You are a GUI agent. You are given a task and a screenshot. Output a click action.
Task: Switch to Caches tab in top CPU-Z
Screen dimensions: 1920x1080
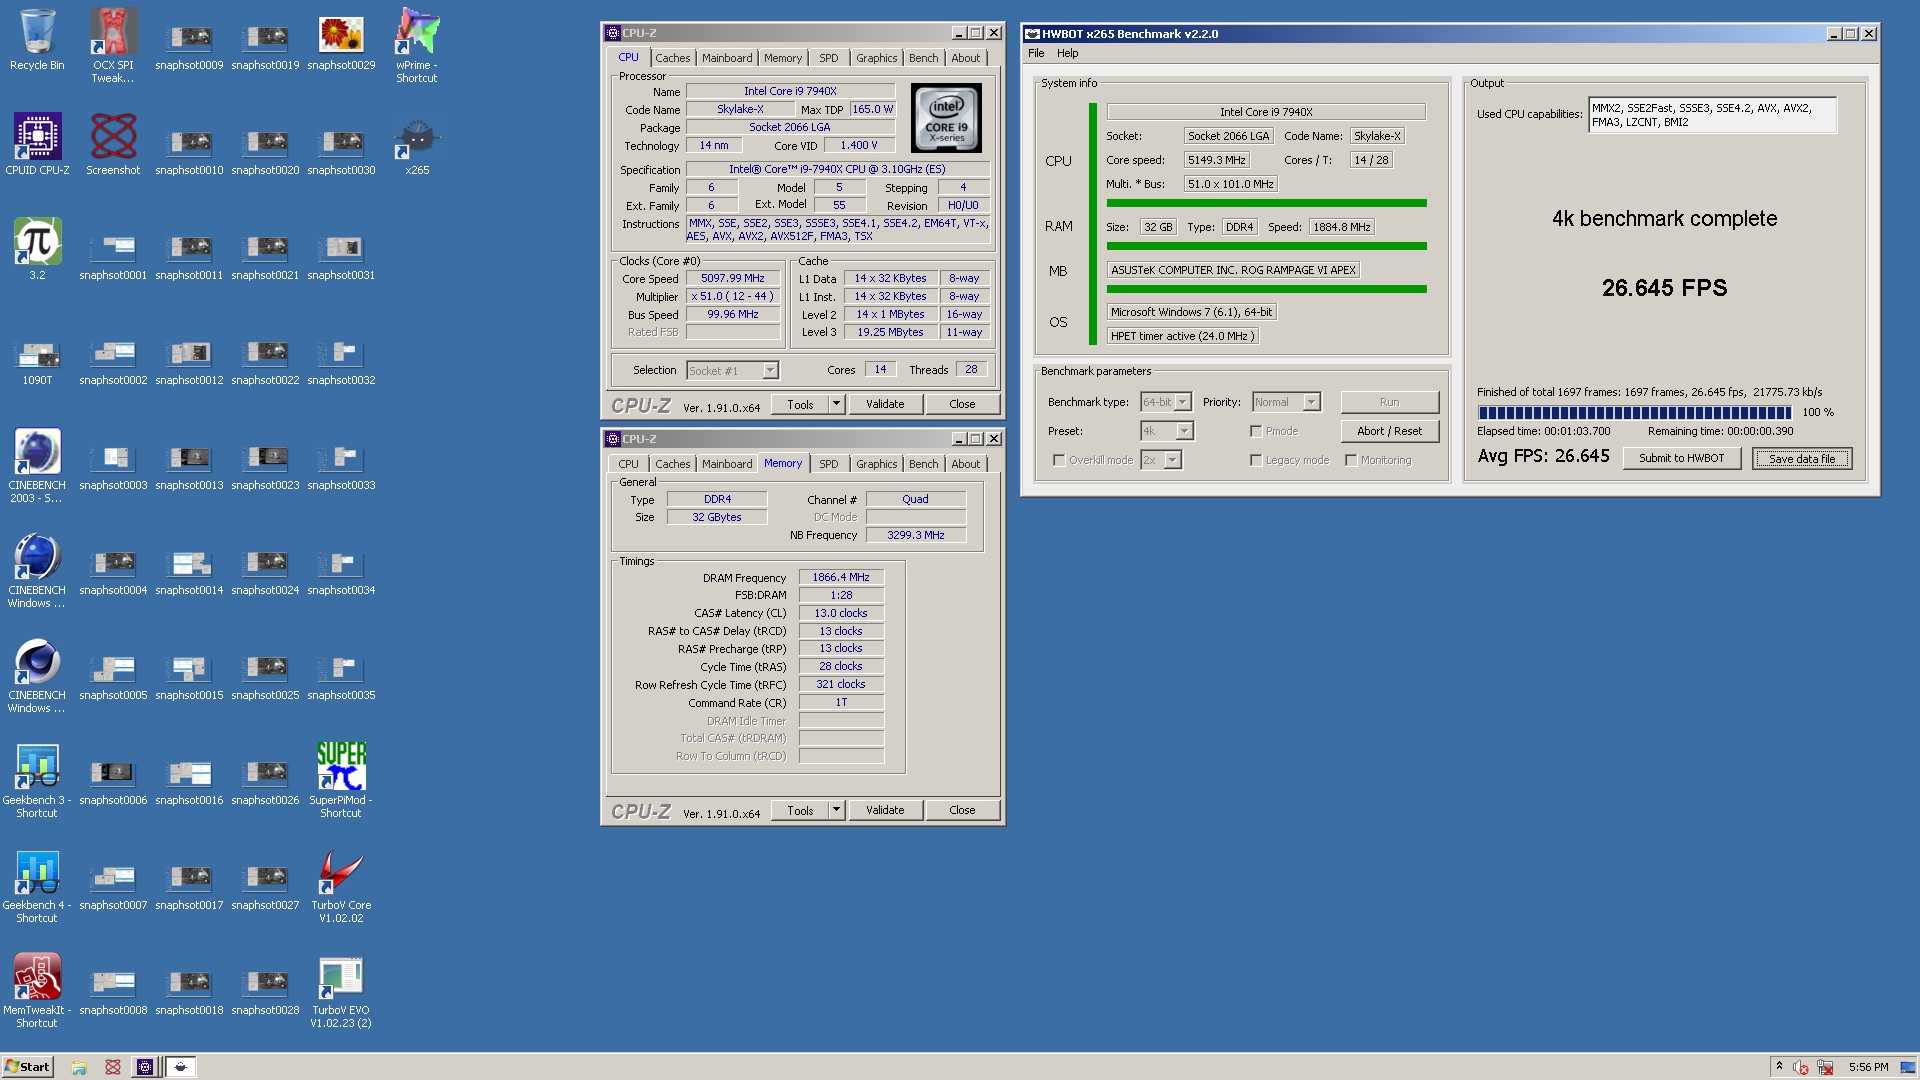point(672,58)
